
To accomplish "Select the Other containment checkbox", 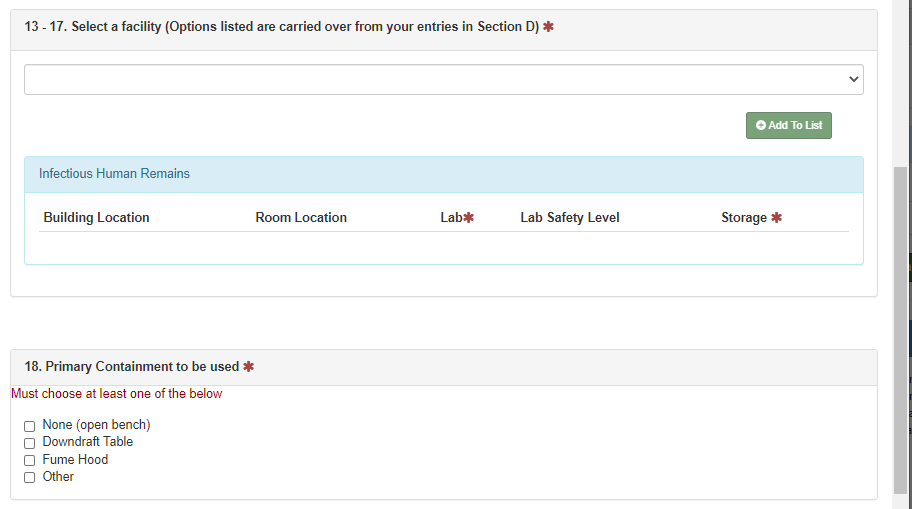I will coord(29,478).
